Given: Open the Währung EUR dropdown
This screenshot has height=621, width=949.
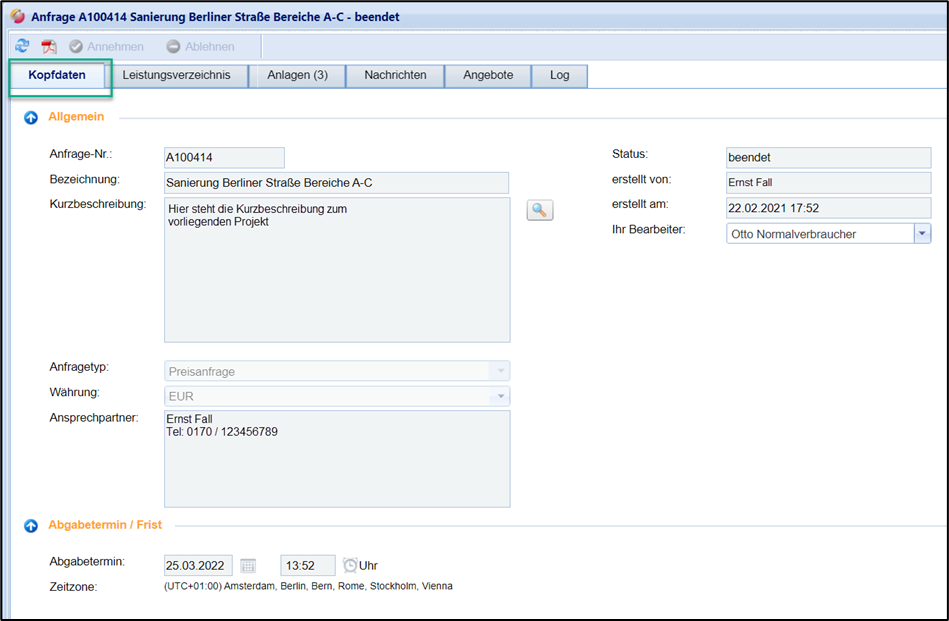Looking at the screenshot, I should tap(337, 396).
